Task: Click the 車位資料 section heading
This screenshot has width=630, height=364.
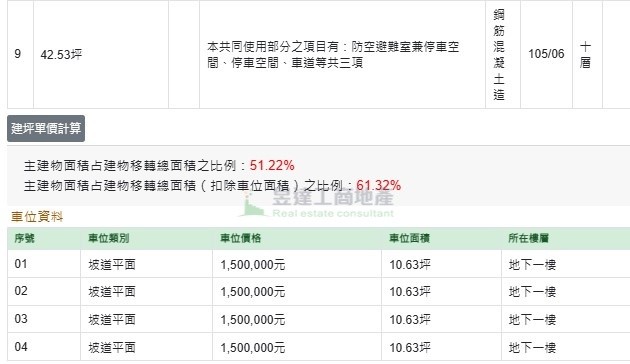Action: 37,217
